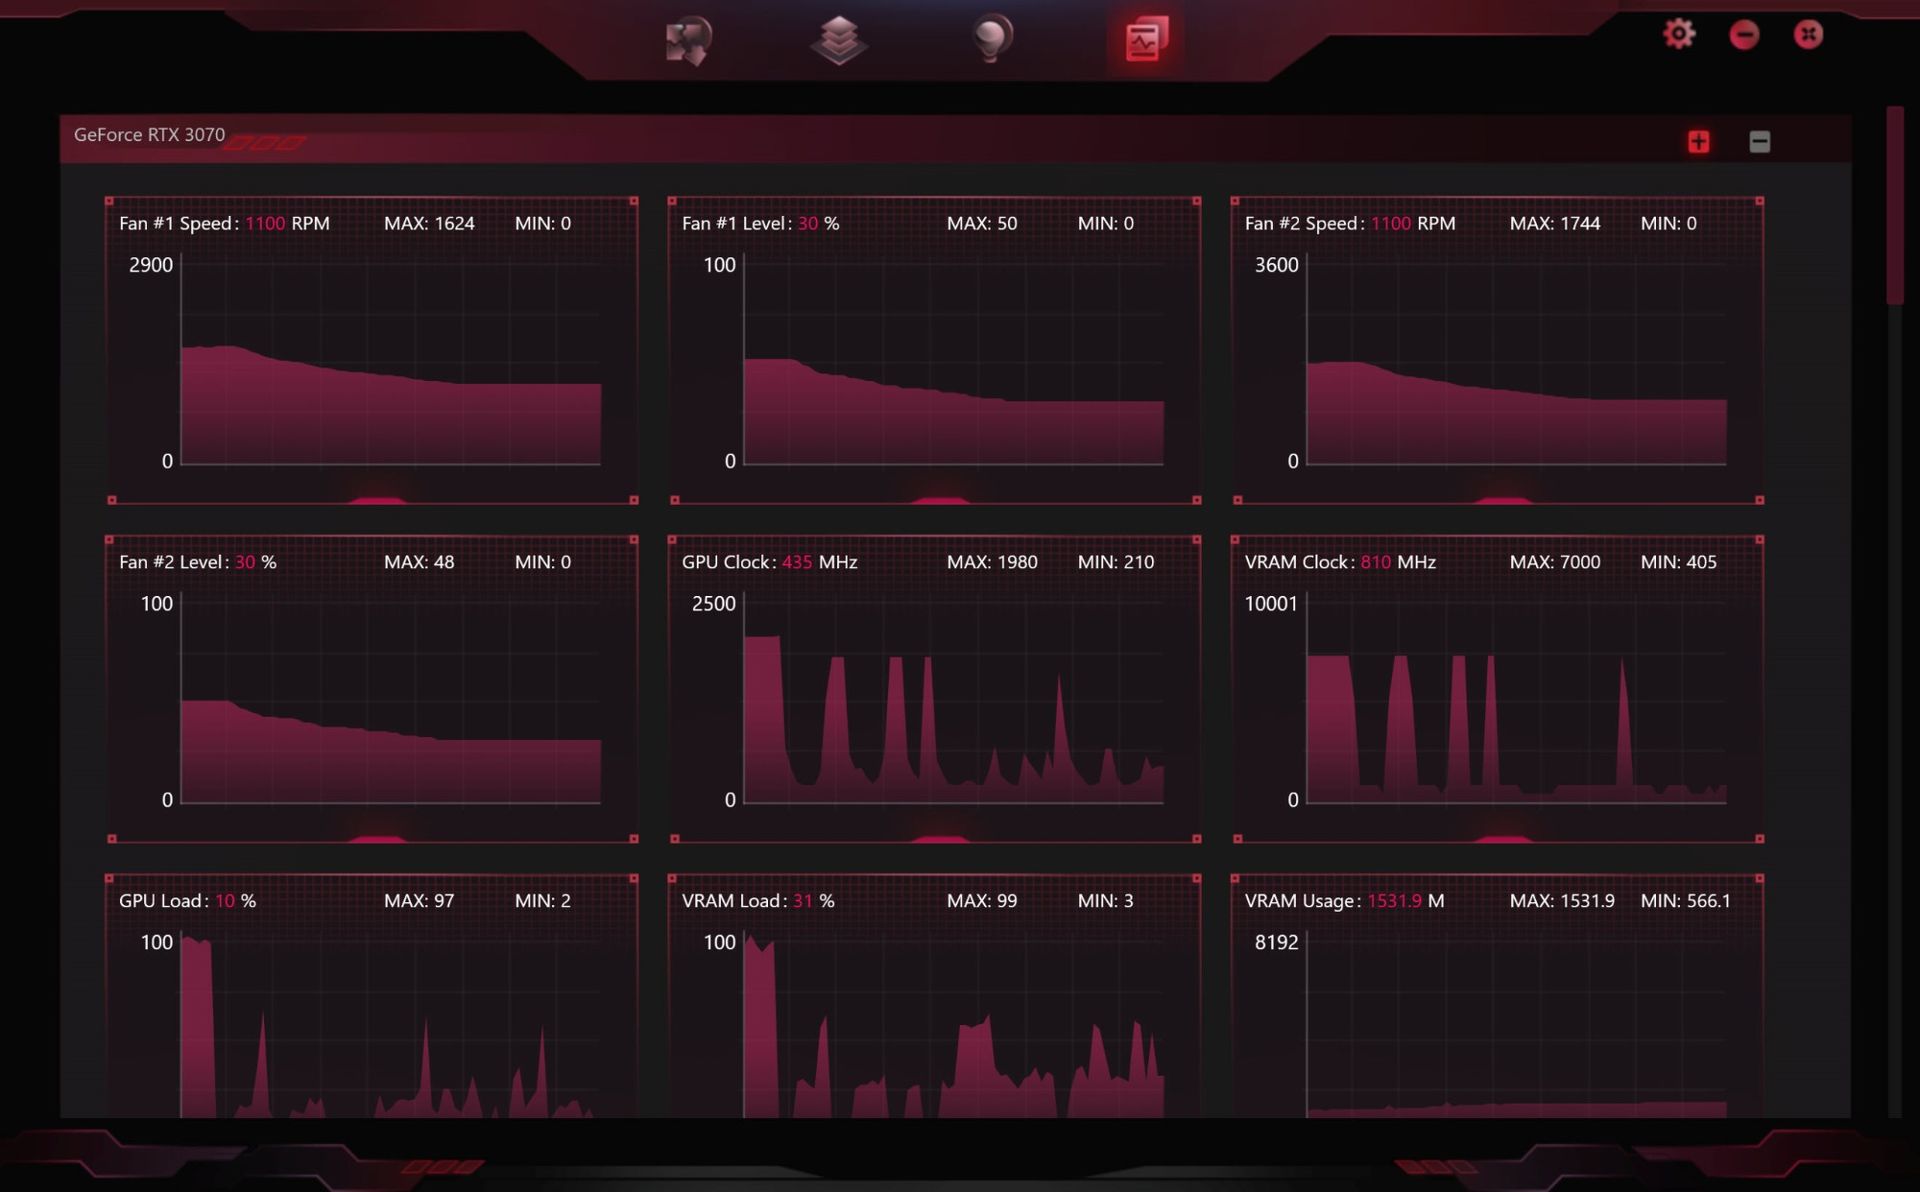Image resolution: width=1920 pixels, height=1192 pixels.
Task: Click the MAX: 1980 value
Action: [x=992, y=563]
